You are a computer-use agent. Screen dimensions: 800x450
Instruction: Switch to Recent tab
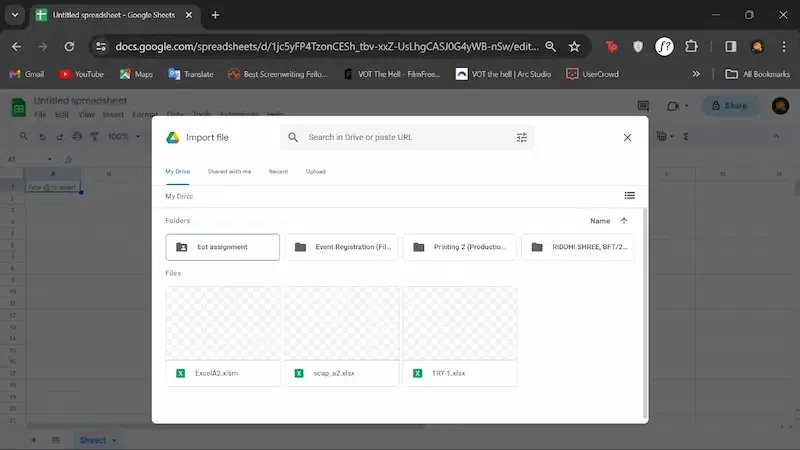click(x=278, y=171)
